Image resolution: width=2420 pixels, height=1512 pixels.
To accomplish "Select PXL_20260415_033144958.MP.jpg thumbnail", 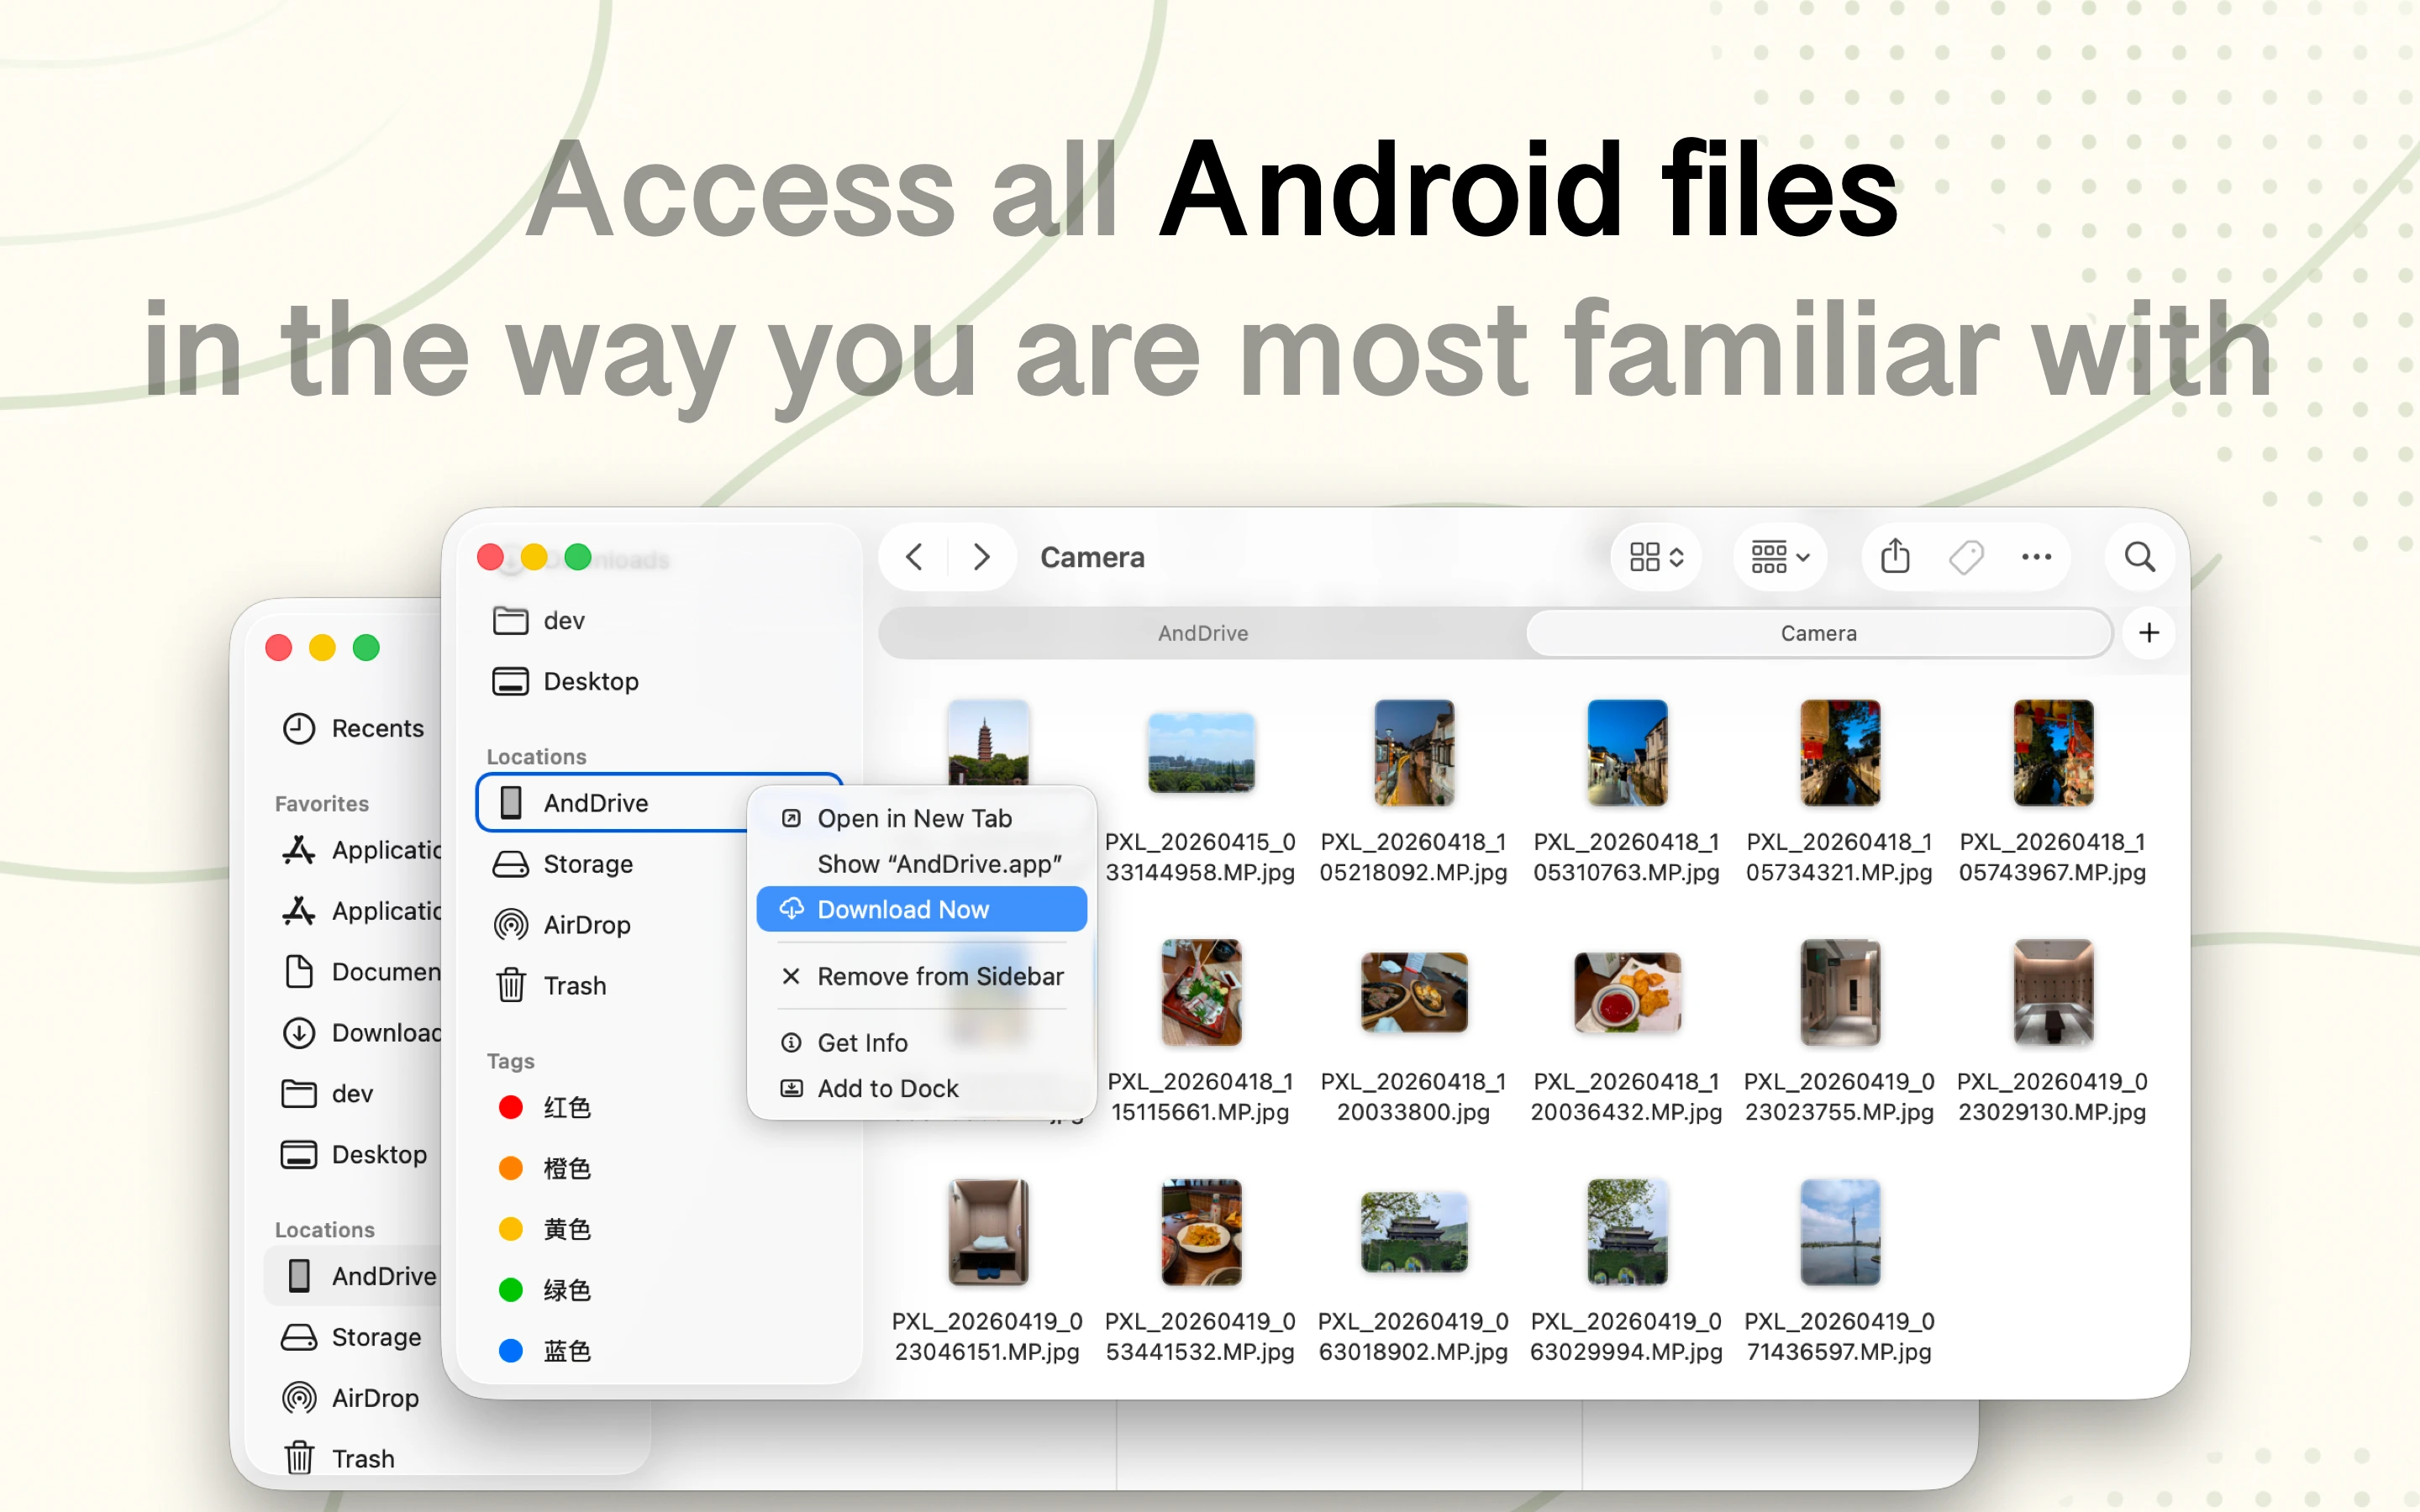I will pyautogui.click(x=1200, y=753).
